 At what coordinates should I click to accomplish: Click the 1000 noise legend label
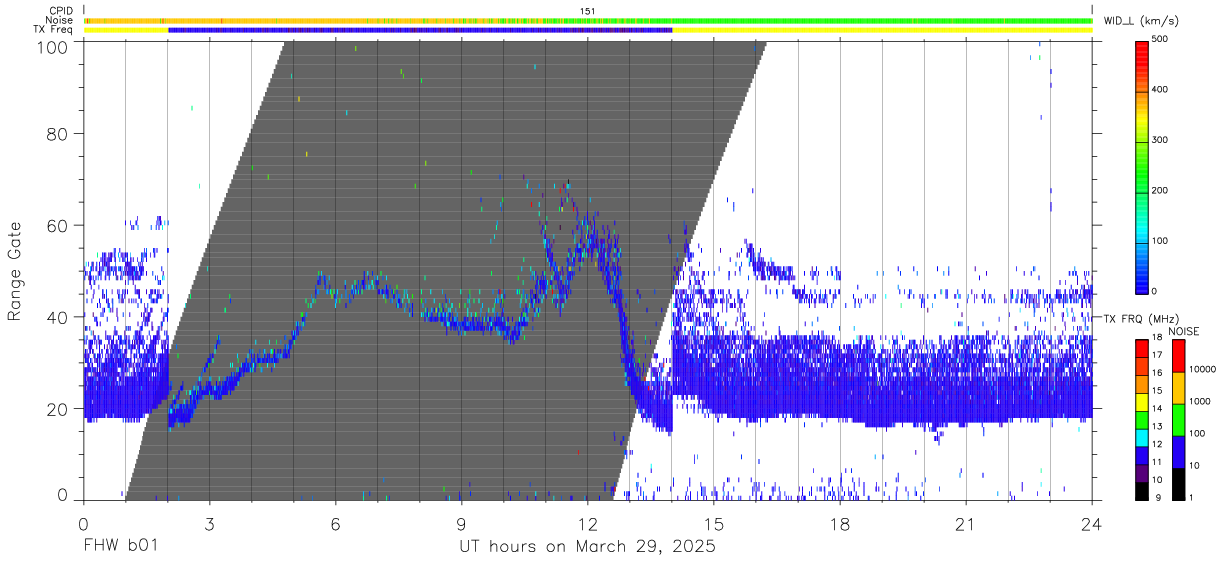[1199, 402]
